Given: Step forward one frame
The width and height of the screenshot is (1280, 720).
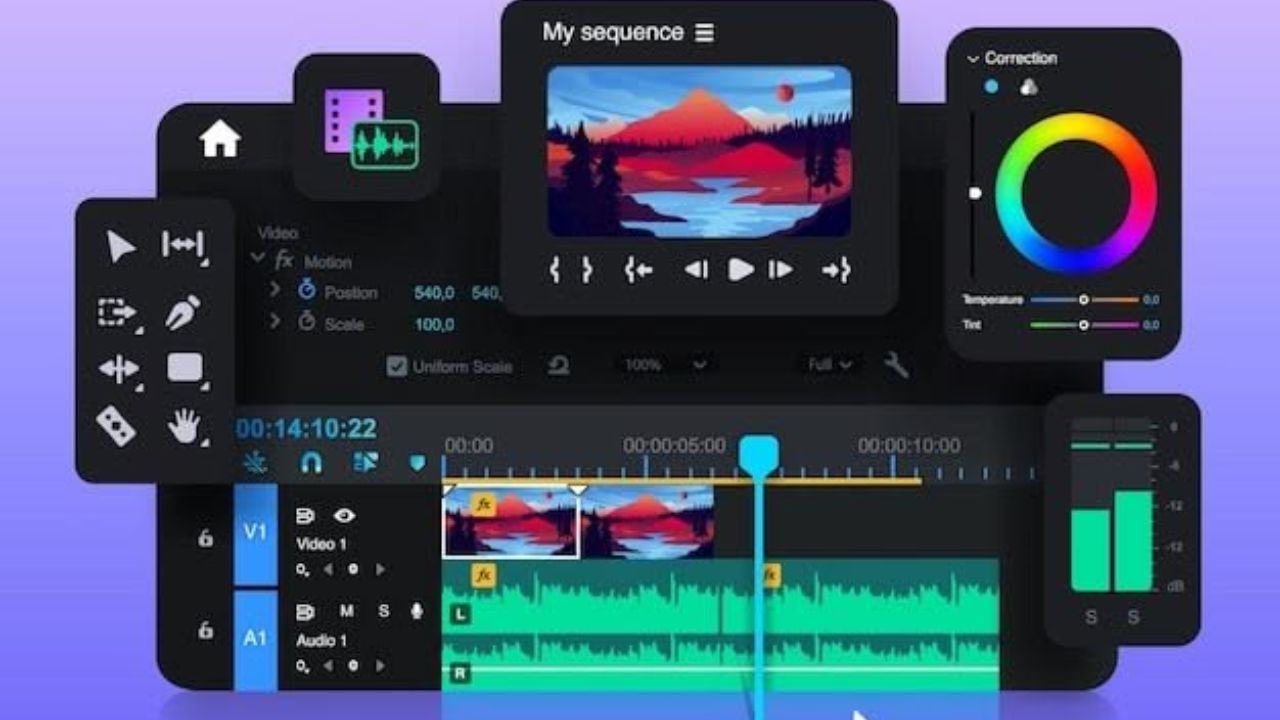Looking at the screenshot, I should point(780,269).
